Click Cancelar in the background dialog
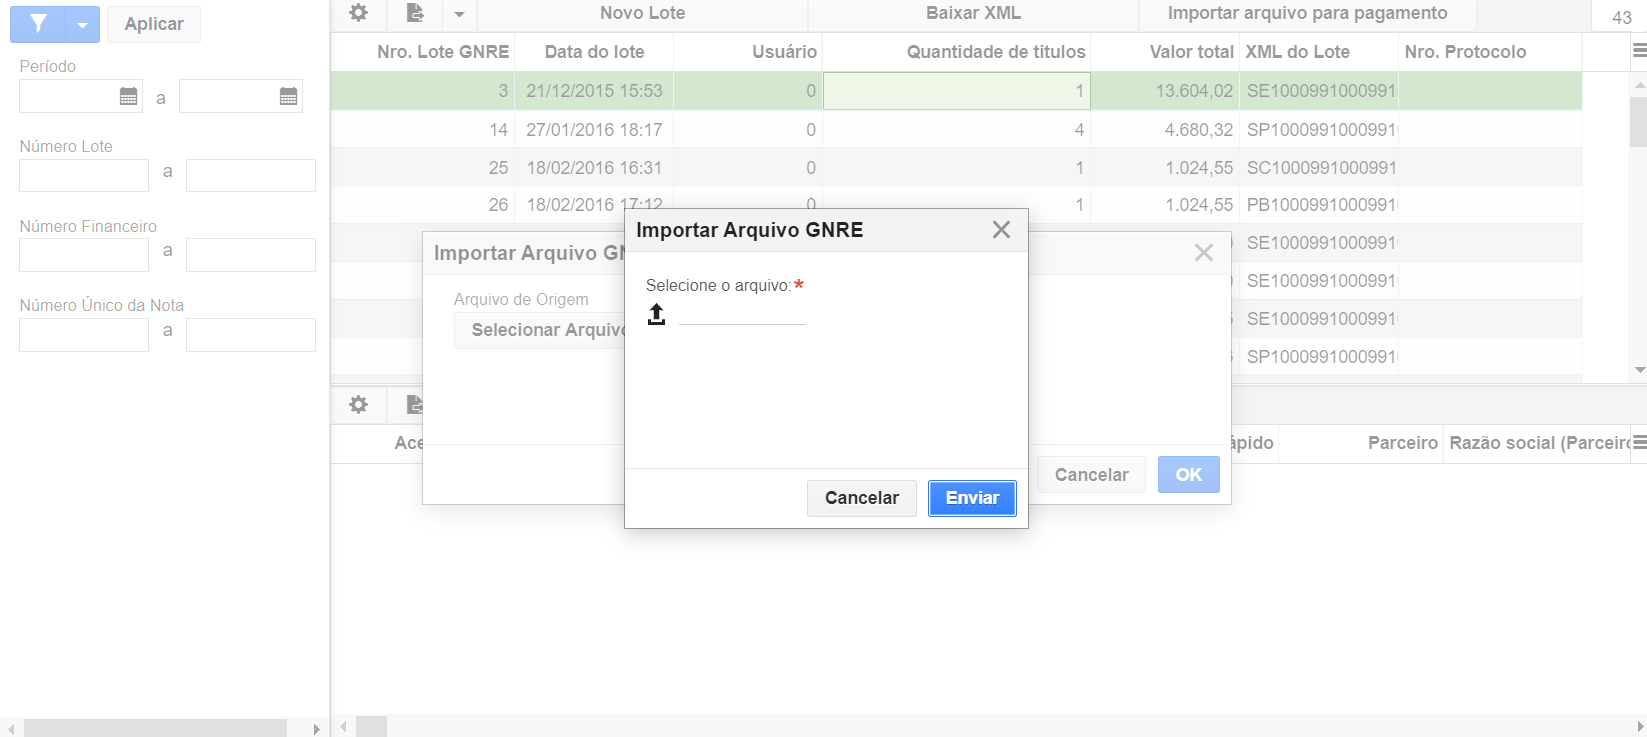This screenshot has height=737, width=1647. [x=1091, y=475]
